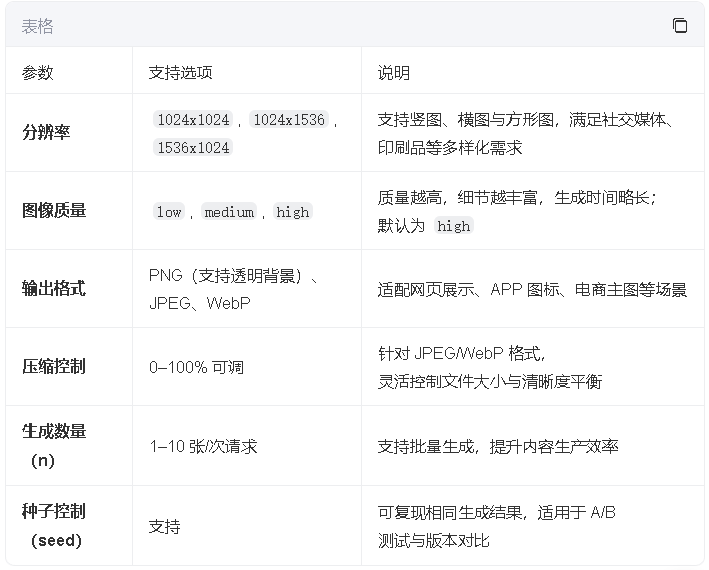Click the 针对 JPEG/WebP 格式 description line
The height and width of the screenshot is (570, 709).
point(462,353)
